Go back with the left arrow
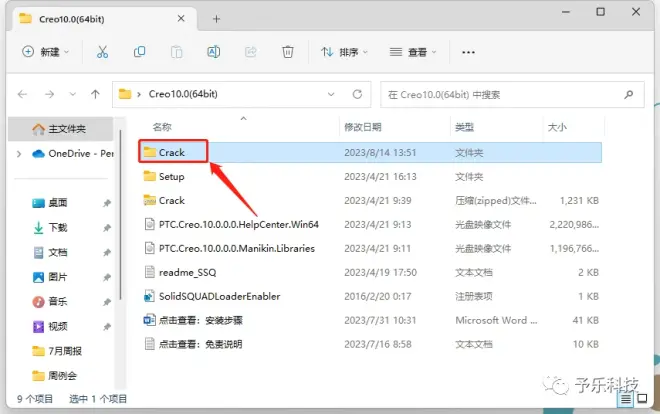This screenshot has height=414, width=660. tap(22, 94)
